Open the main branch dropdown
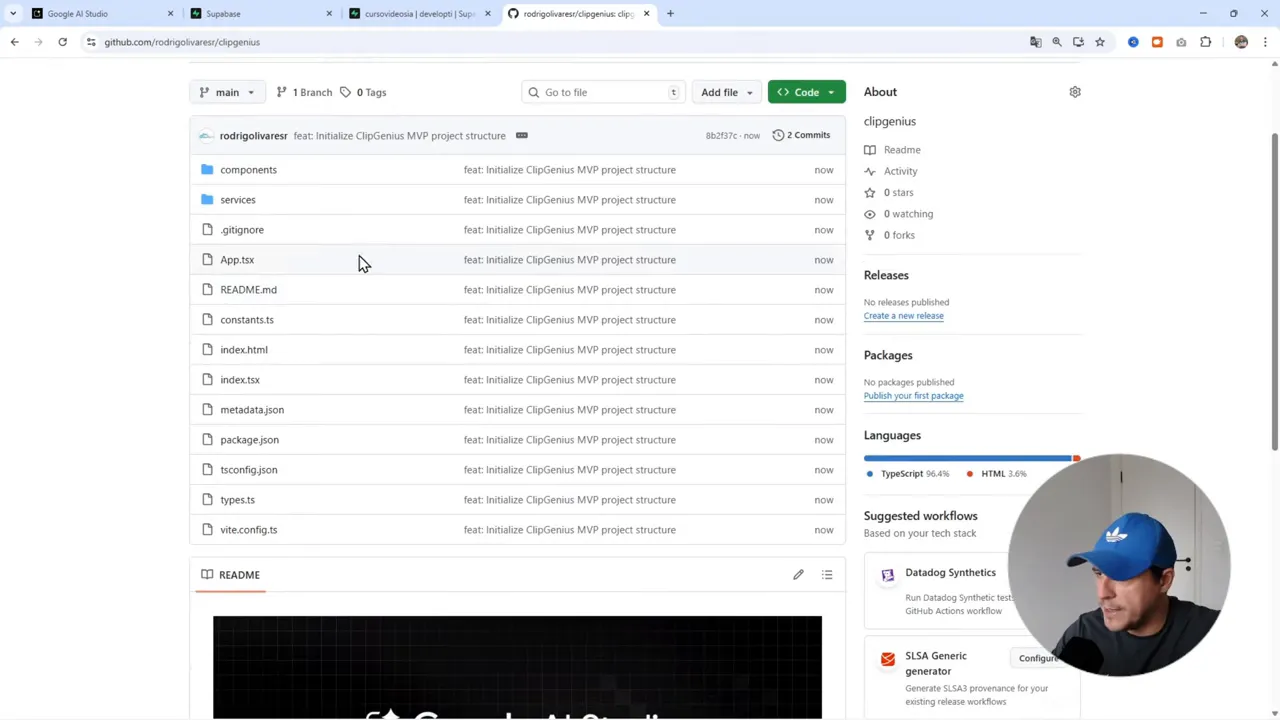Image resolution: width=1280 pixels, height=720 pixels. (227, 92)
